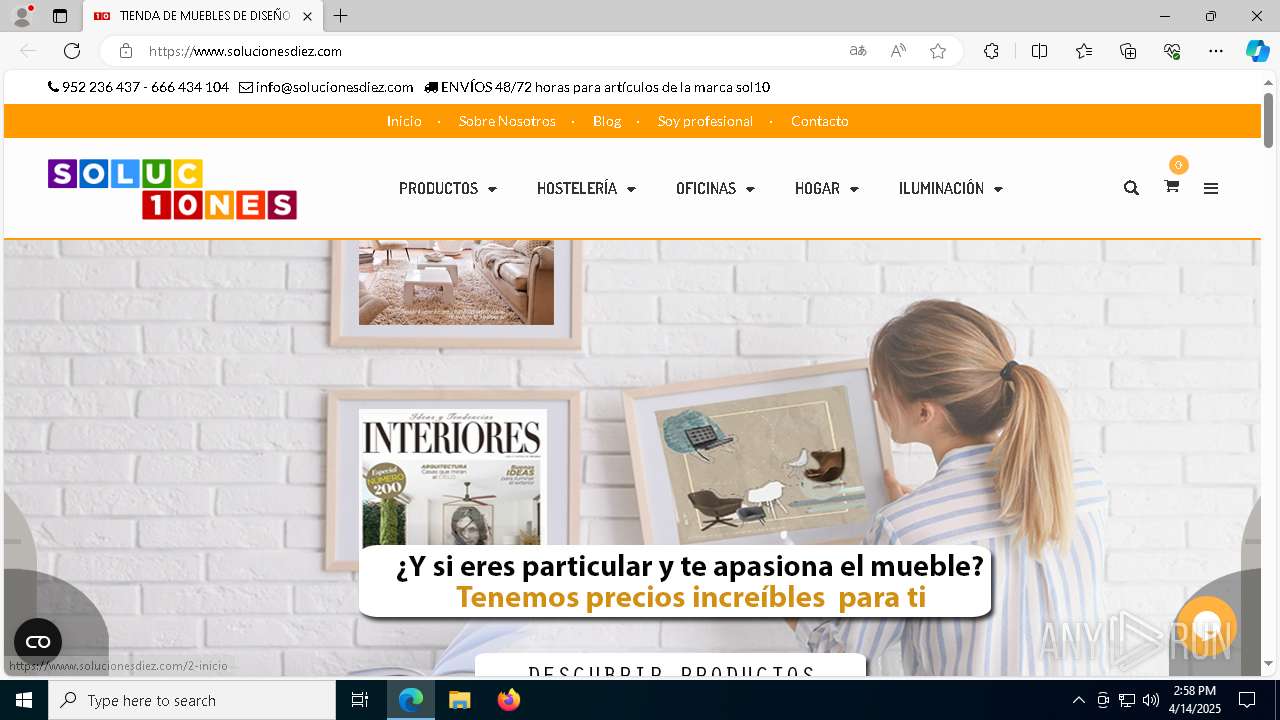Viewport: 1280px width, 720px height.
Task: Open browser extensions puzzle icon
Action: 991,51
